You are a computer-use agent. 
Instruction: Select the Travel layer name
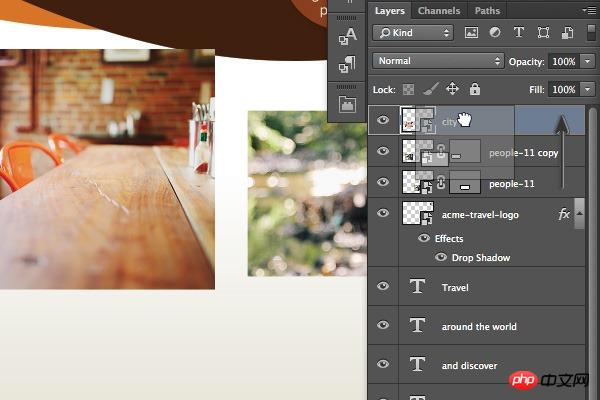click(x=455, y=287)
